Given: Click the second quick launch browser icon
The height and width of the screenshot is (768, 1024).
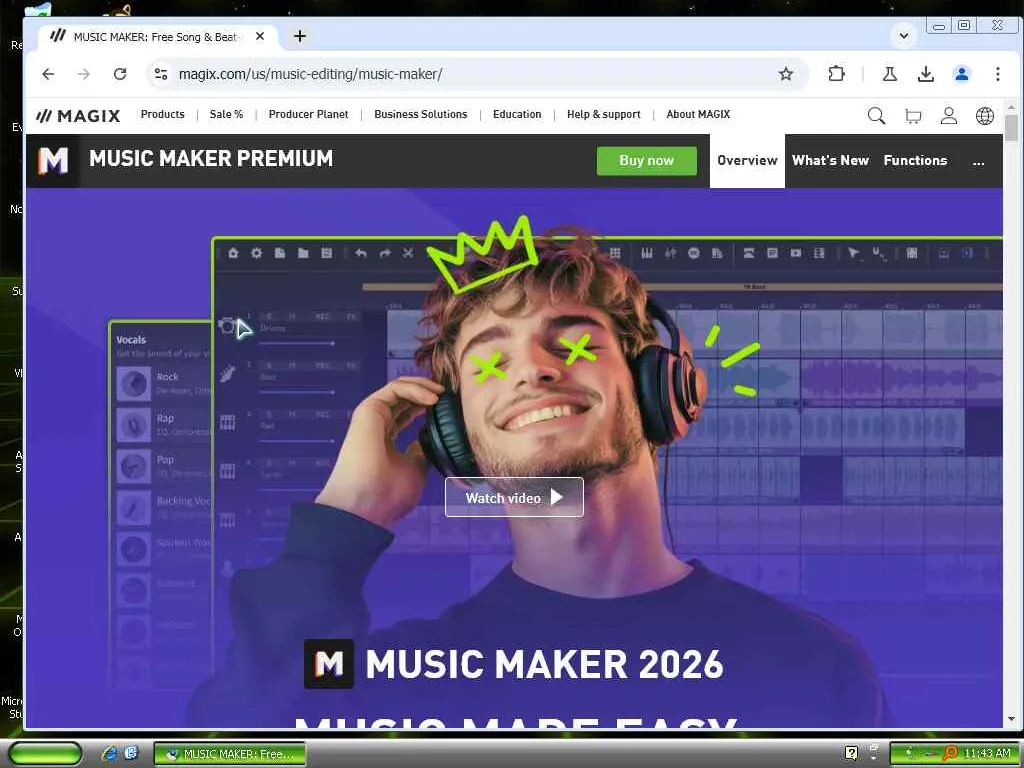Looking at the screenshot, I should [131, 754].
